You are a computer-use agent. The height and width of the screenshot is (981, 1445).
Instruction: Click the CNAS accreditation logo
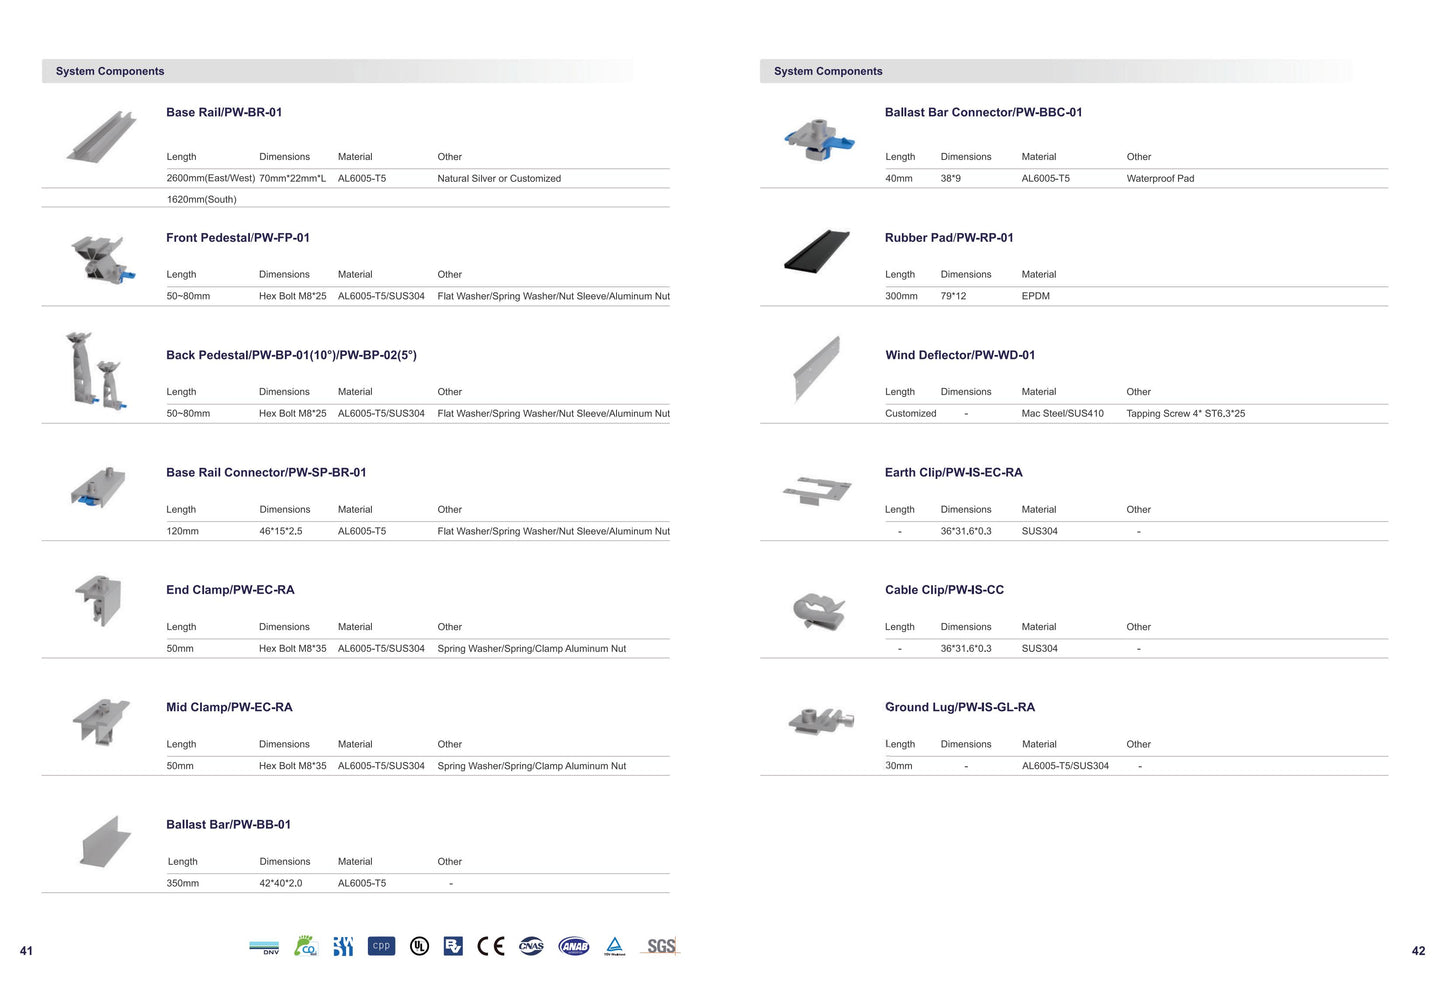531,946
